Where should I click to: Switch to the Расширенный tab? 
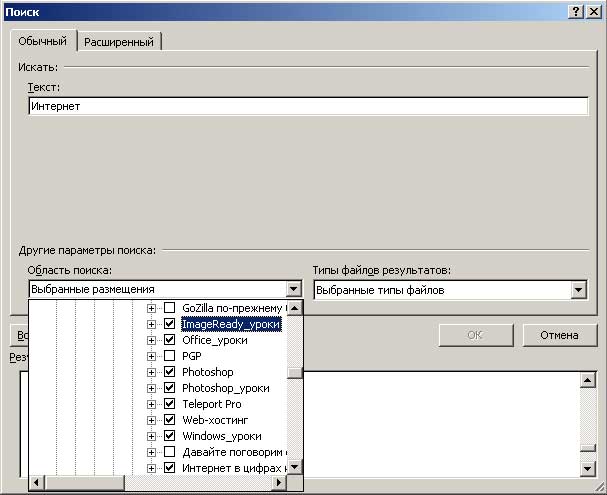tap(119, 42)
